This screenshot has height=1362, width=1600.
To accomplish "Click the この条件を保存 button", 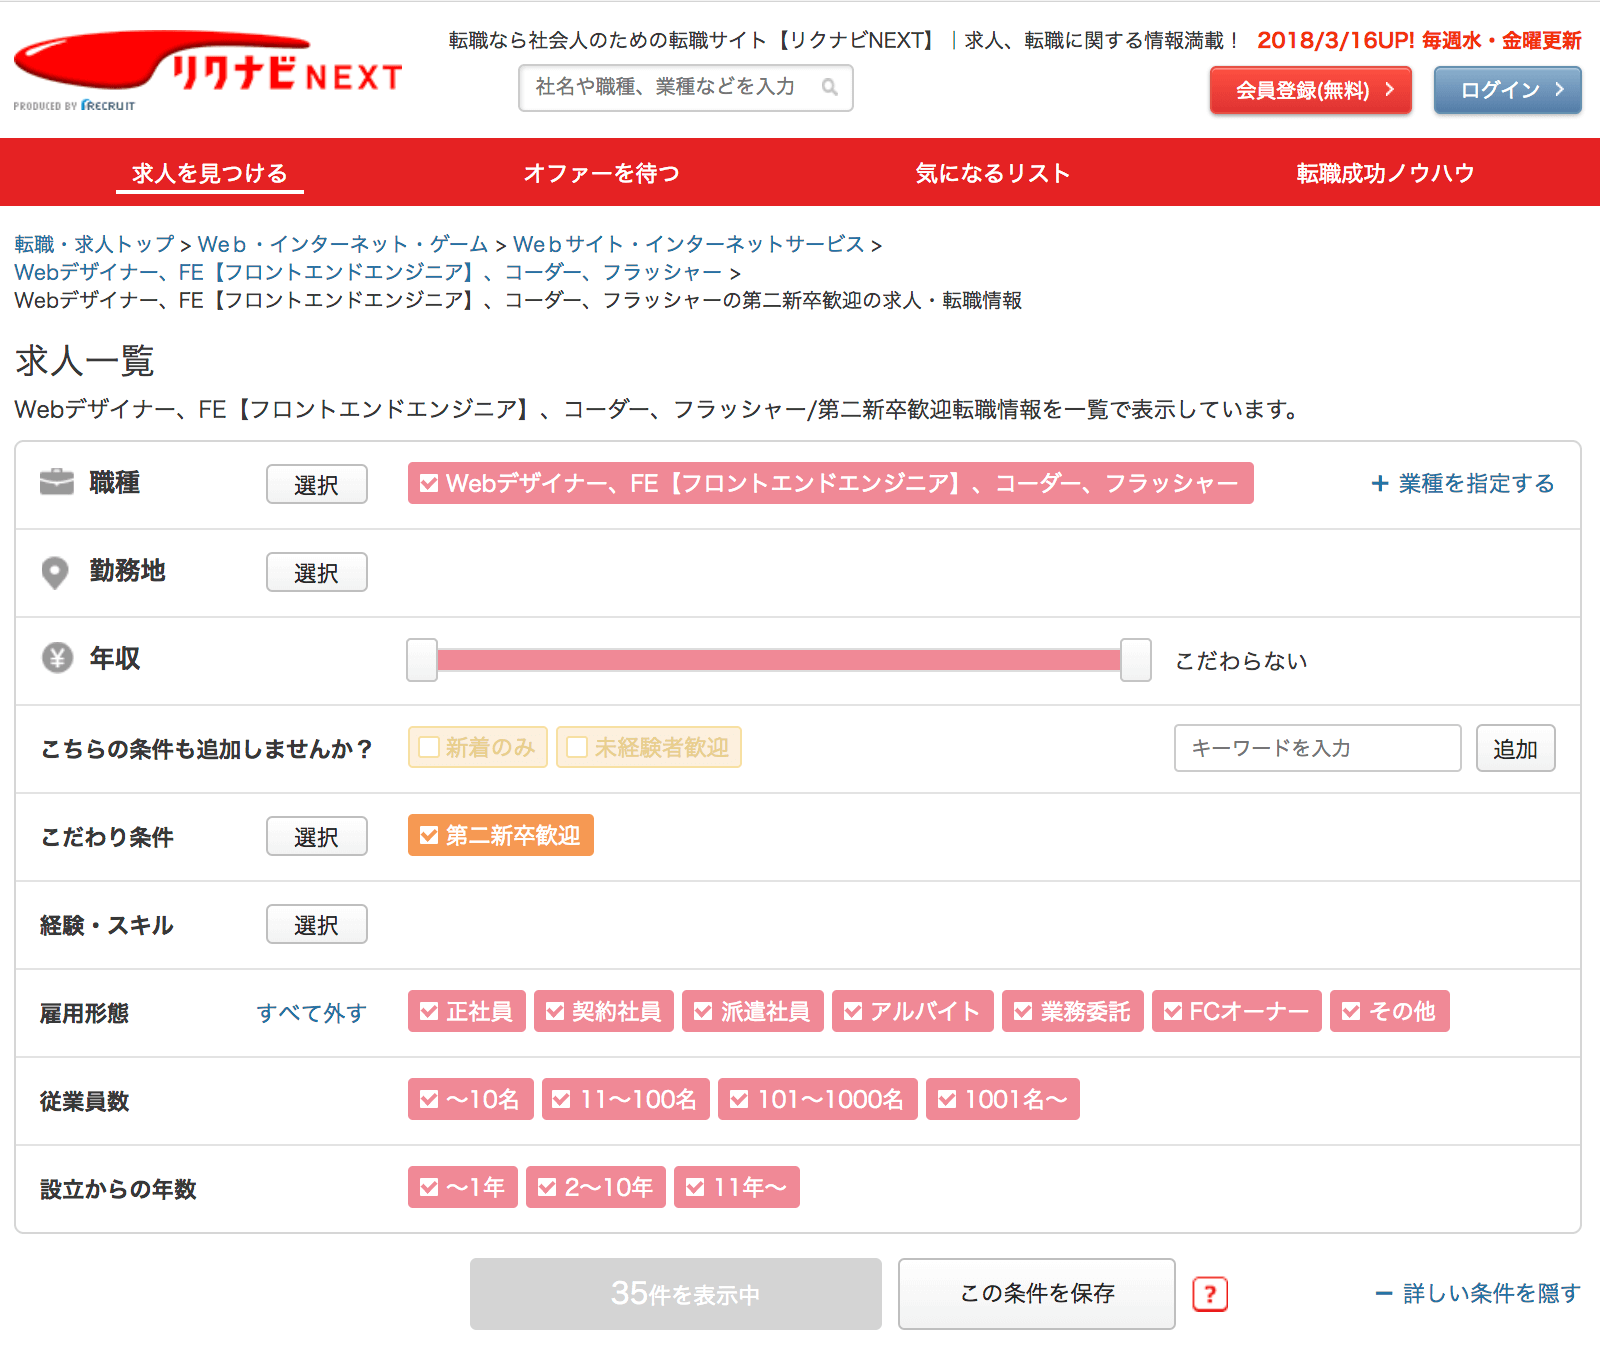I will coord(1037,1294).
